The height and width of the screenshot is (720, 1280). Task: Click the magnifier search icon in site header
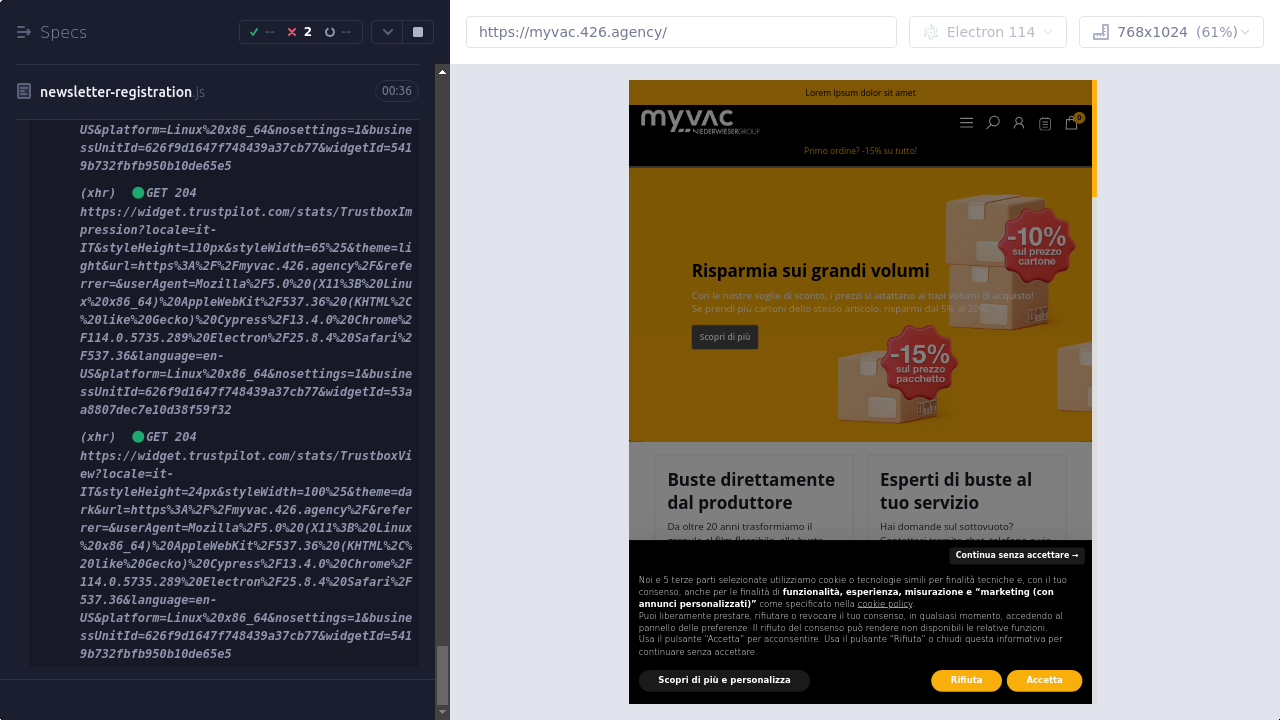tap(993, 123)
